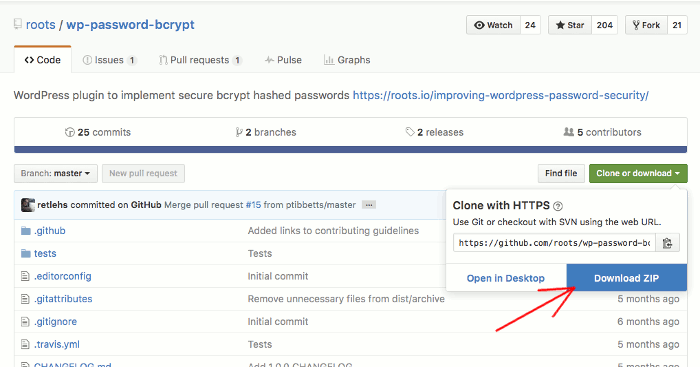
Task: Open the .editorconfig file
Action: pyautogui.click(x=62, y=276)
